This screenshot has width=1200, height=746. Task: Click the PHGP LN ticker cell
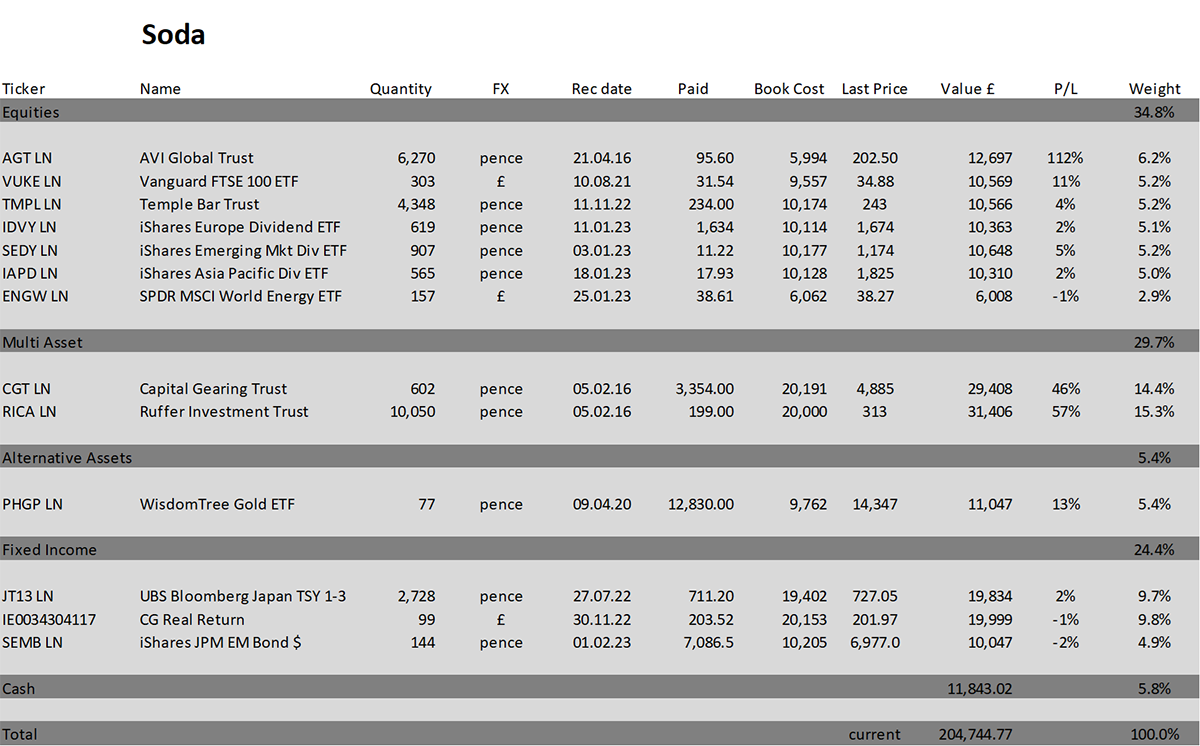(32, 504)
